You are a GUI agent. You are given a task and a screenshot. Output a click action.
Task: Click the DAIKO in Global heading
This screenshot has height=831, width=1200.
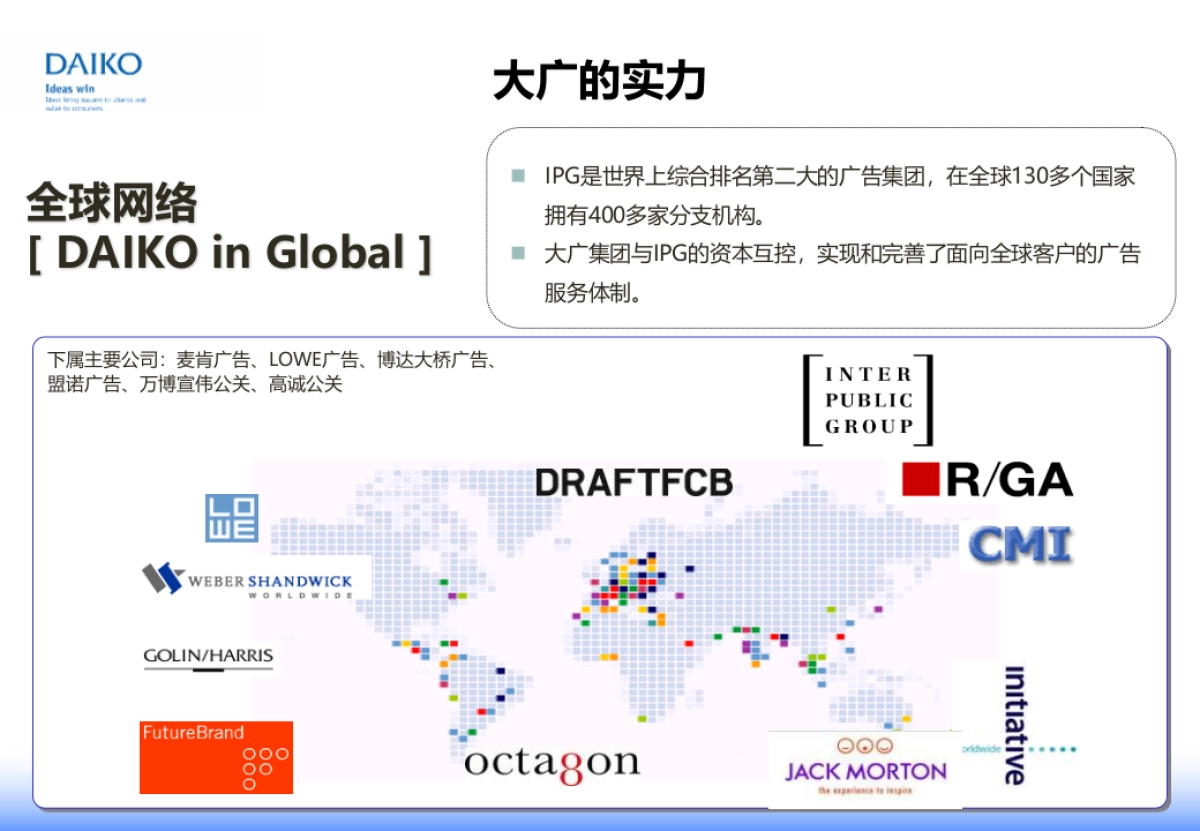pyautogui.click(x=230, y=252)
